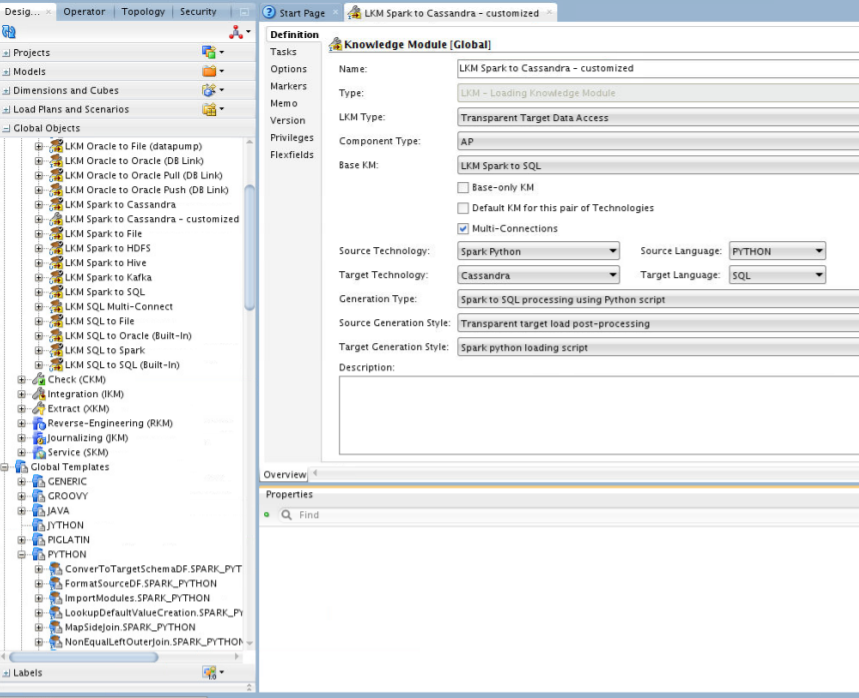
Task: Click the green status dot in Properties panel
Action: click(265, 514)
